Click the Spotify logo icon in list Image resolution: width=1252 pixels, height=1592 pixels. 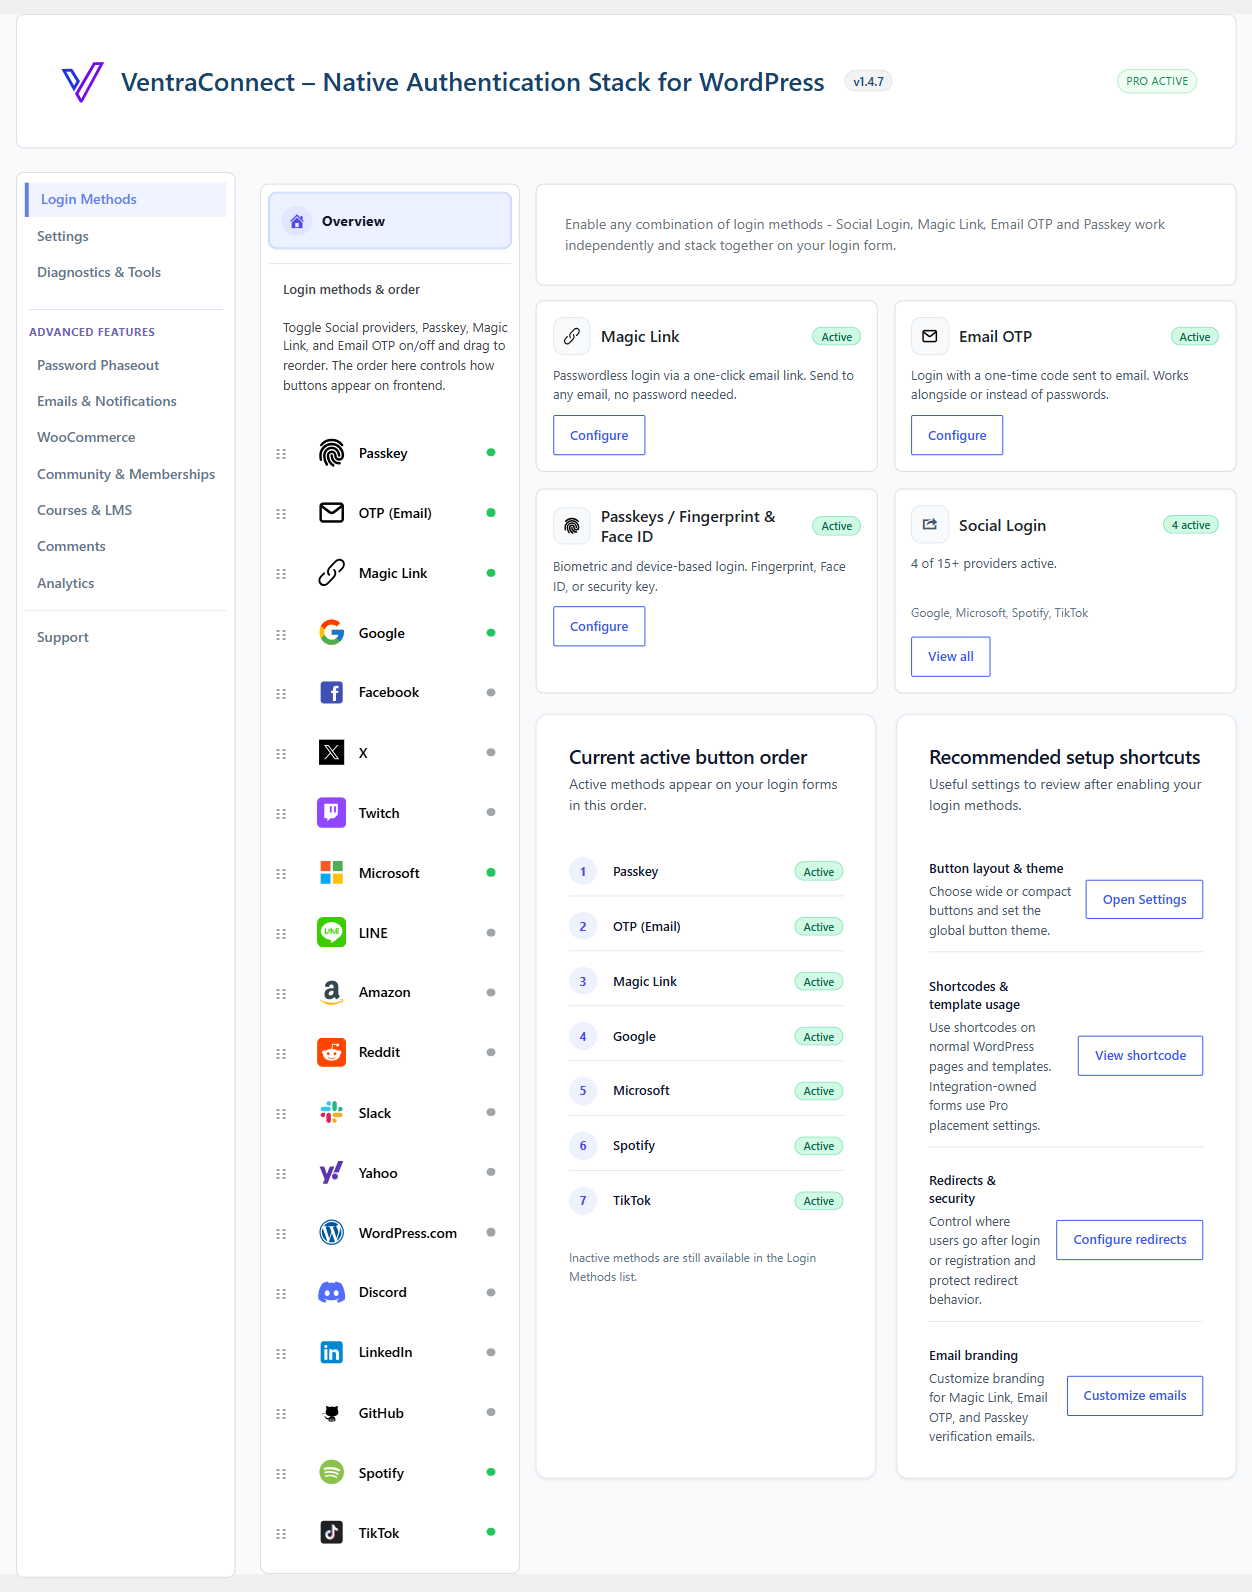pyautogui.click(x=331, y=1472)
